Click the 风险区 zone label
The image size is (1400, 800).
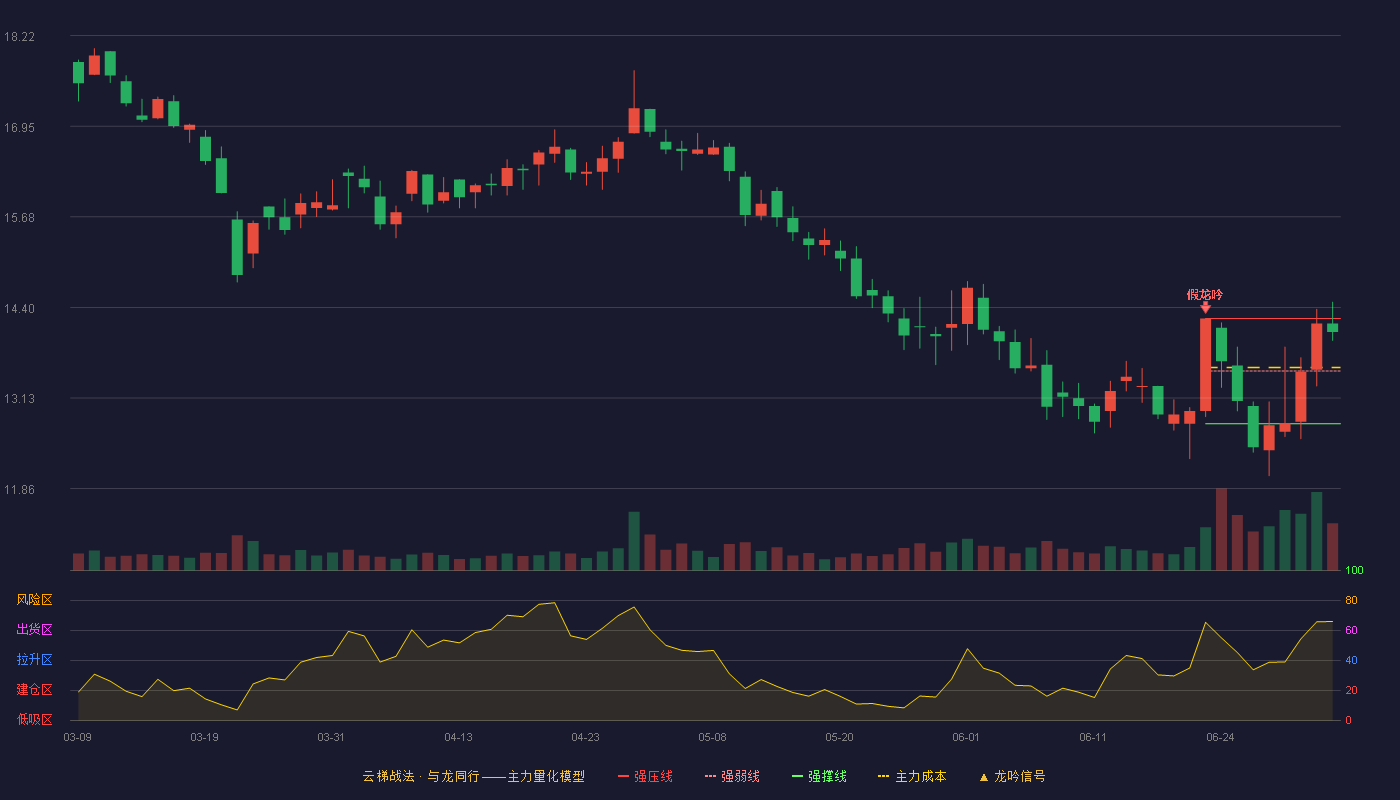[34, 600]
